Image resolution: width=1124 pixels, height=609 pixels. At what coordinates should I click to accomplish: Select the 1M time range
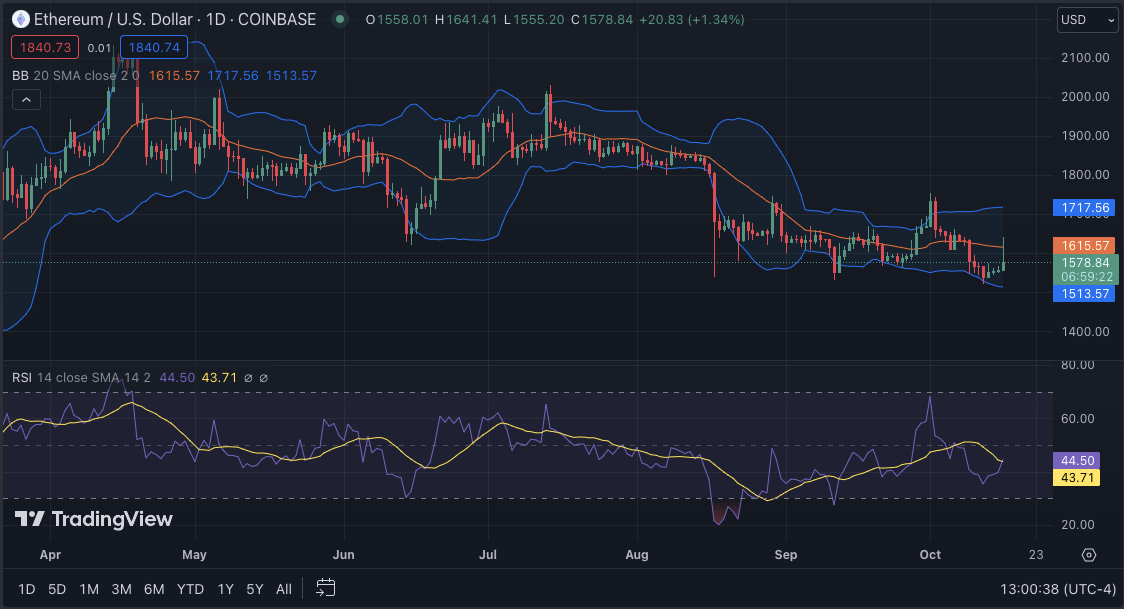tap(89, 589)
